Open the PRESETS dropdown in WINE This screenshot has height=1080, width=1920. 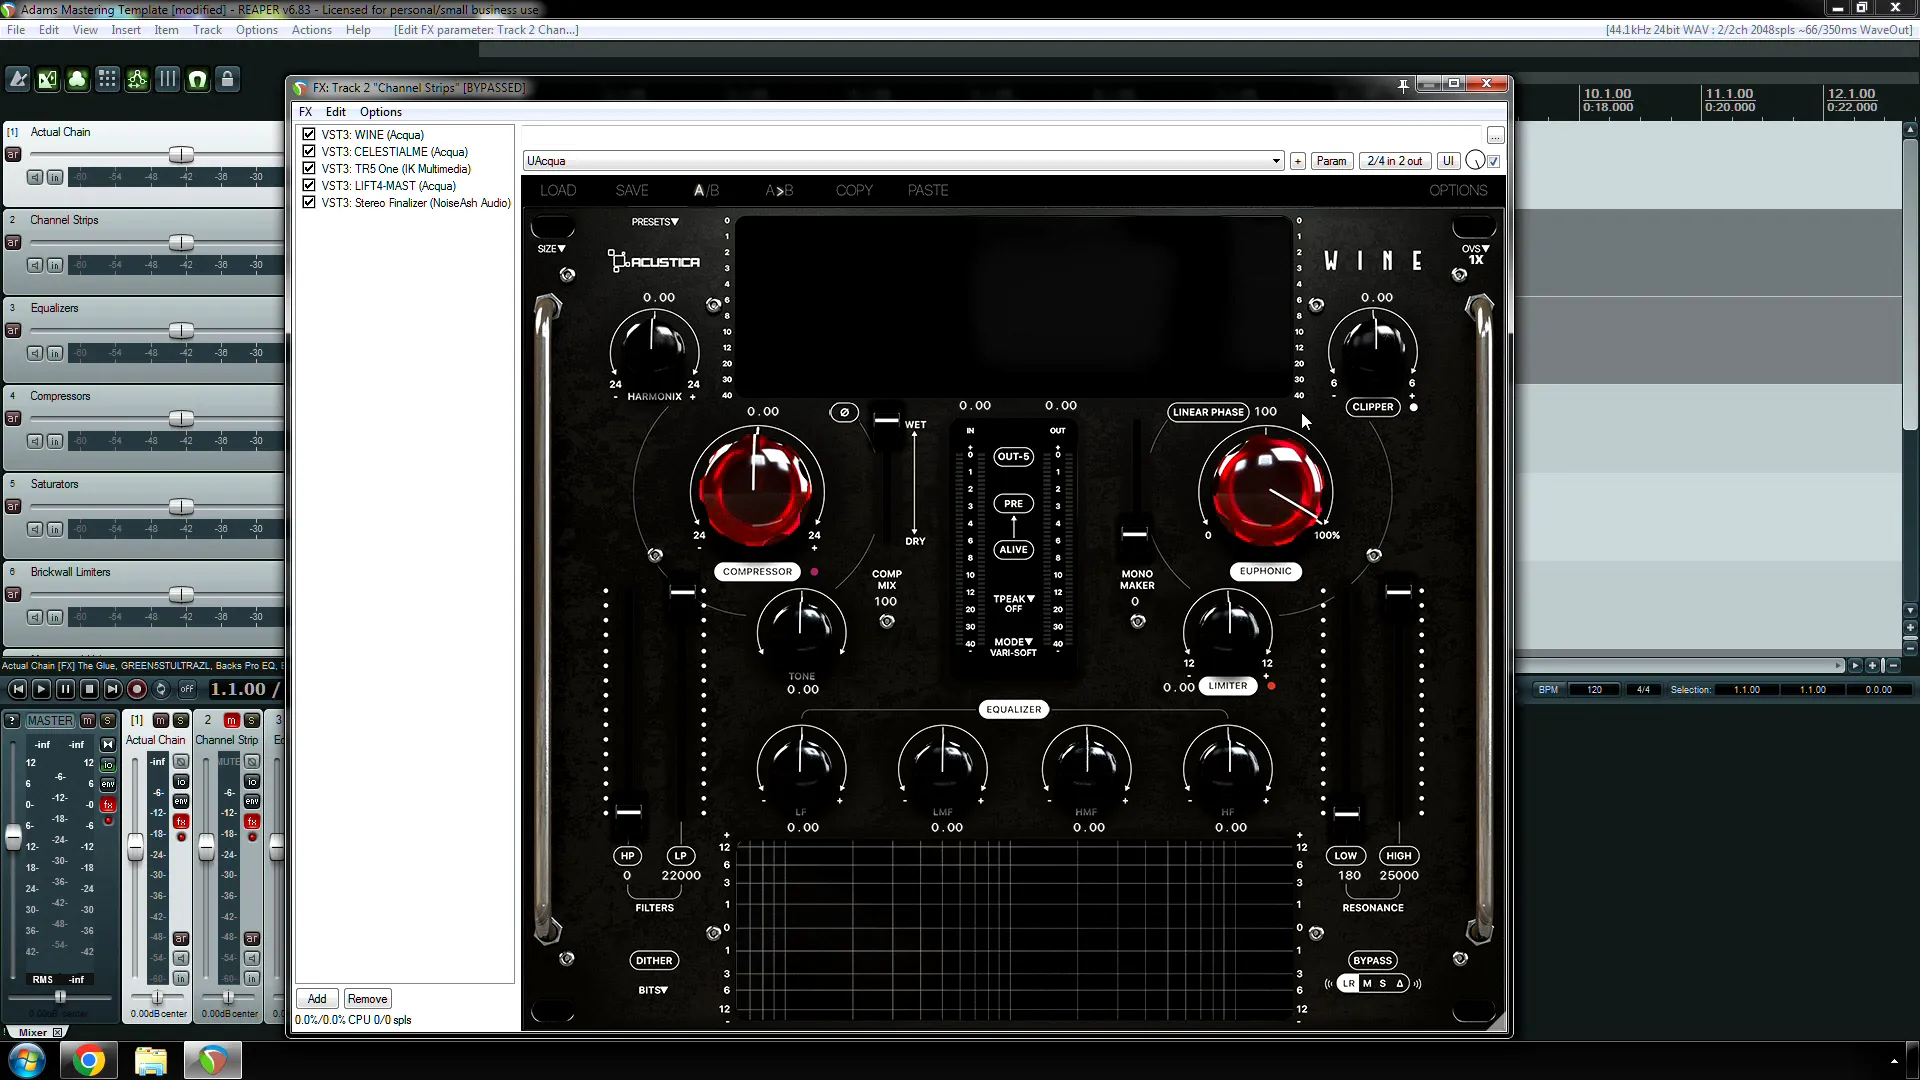[x=655, y=222]
